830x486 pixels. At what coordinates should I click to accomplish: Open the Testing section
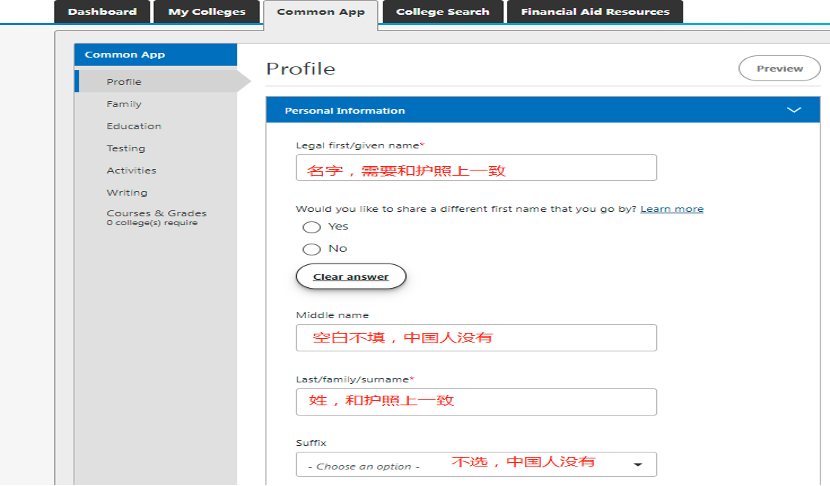coord(125,148)
